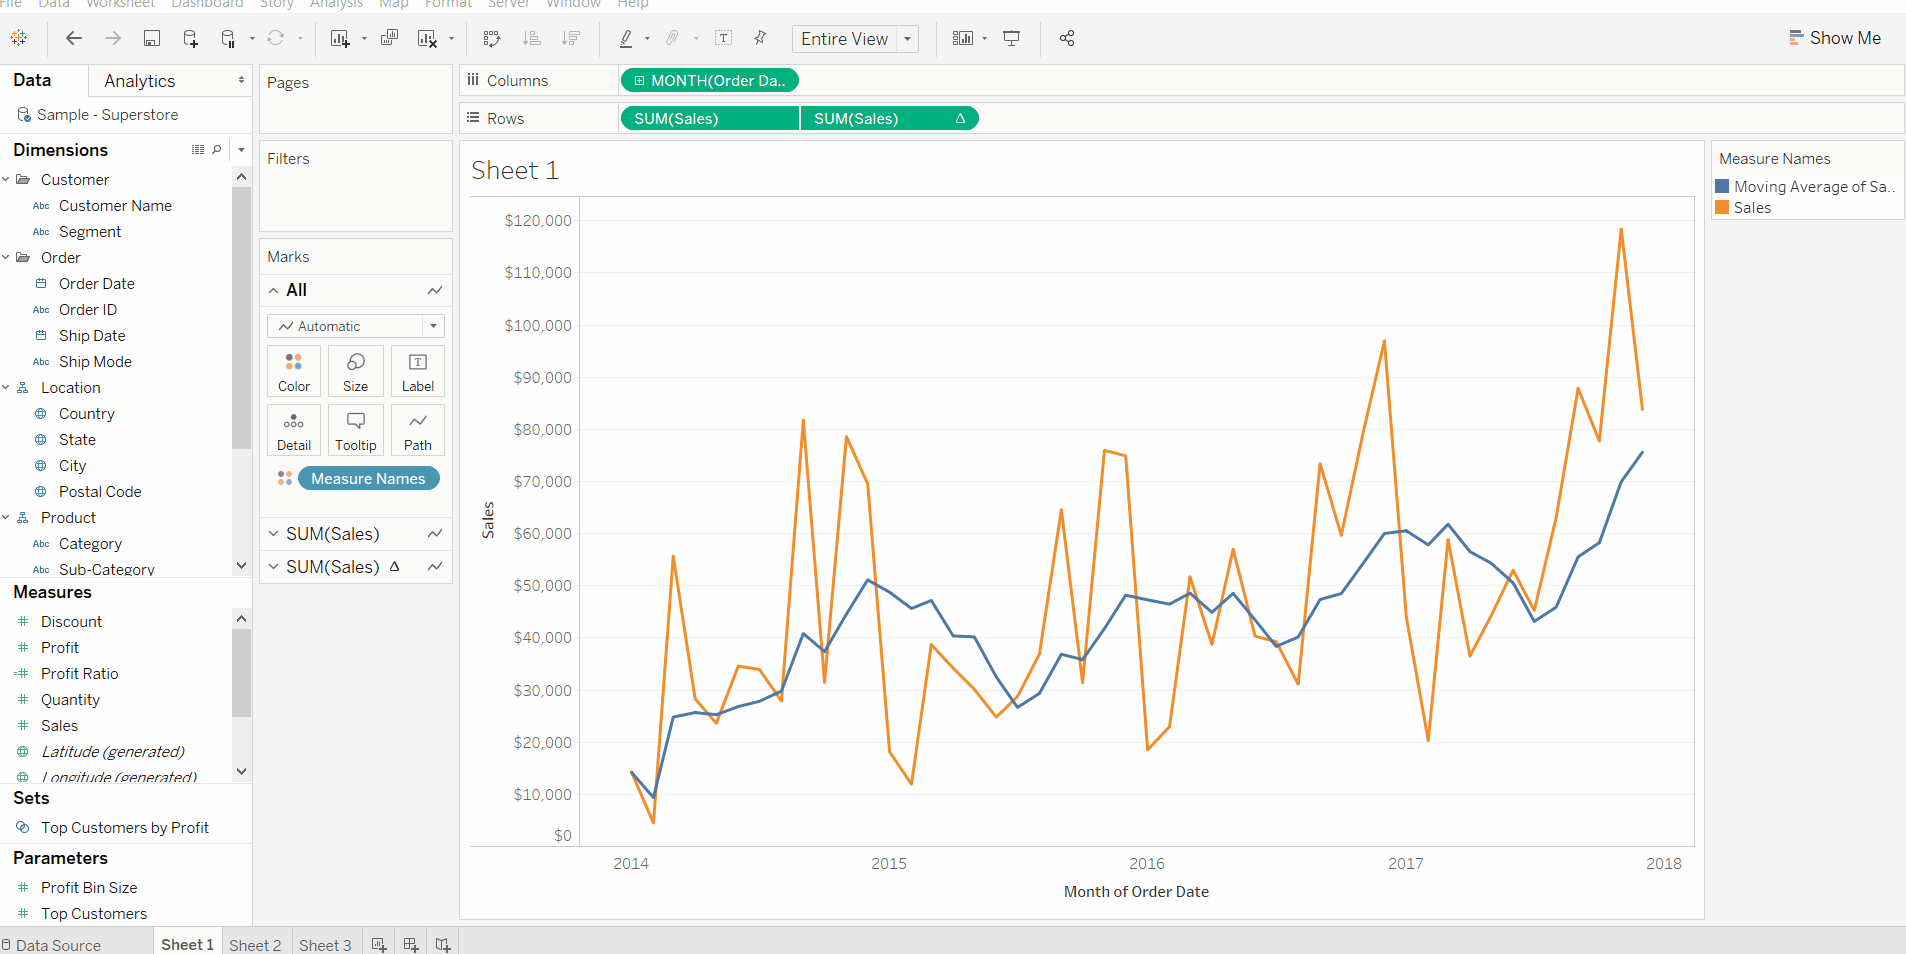Collapse the SUM(Sales) pill in the Marks card
Image resolution: width=1906 pixels, height=954 pixels.
click(x=273, y=533)
